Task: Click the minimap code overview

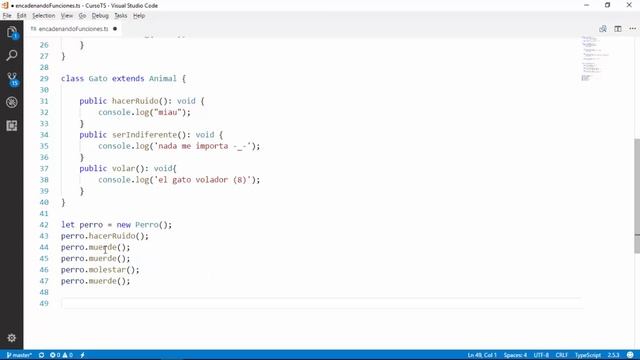Action: pyautogui.click(x=594, y=58)
